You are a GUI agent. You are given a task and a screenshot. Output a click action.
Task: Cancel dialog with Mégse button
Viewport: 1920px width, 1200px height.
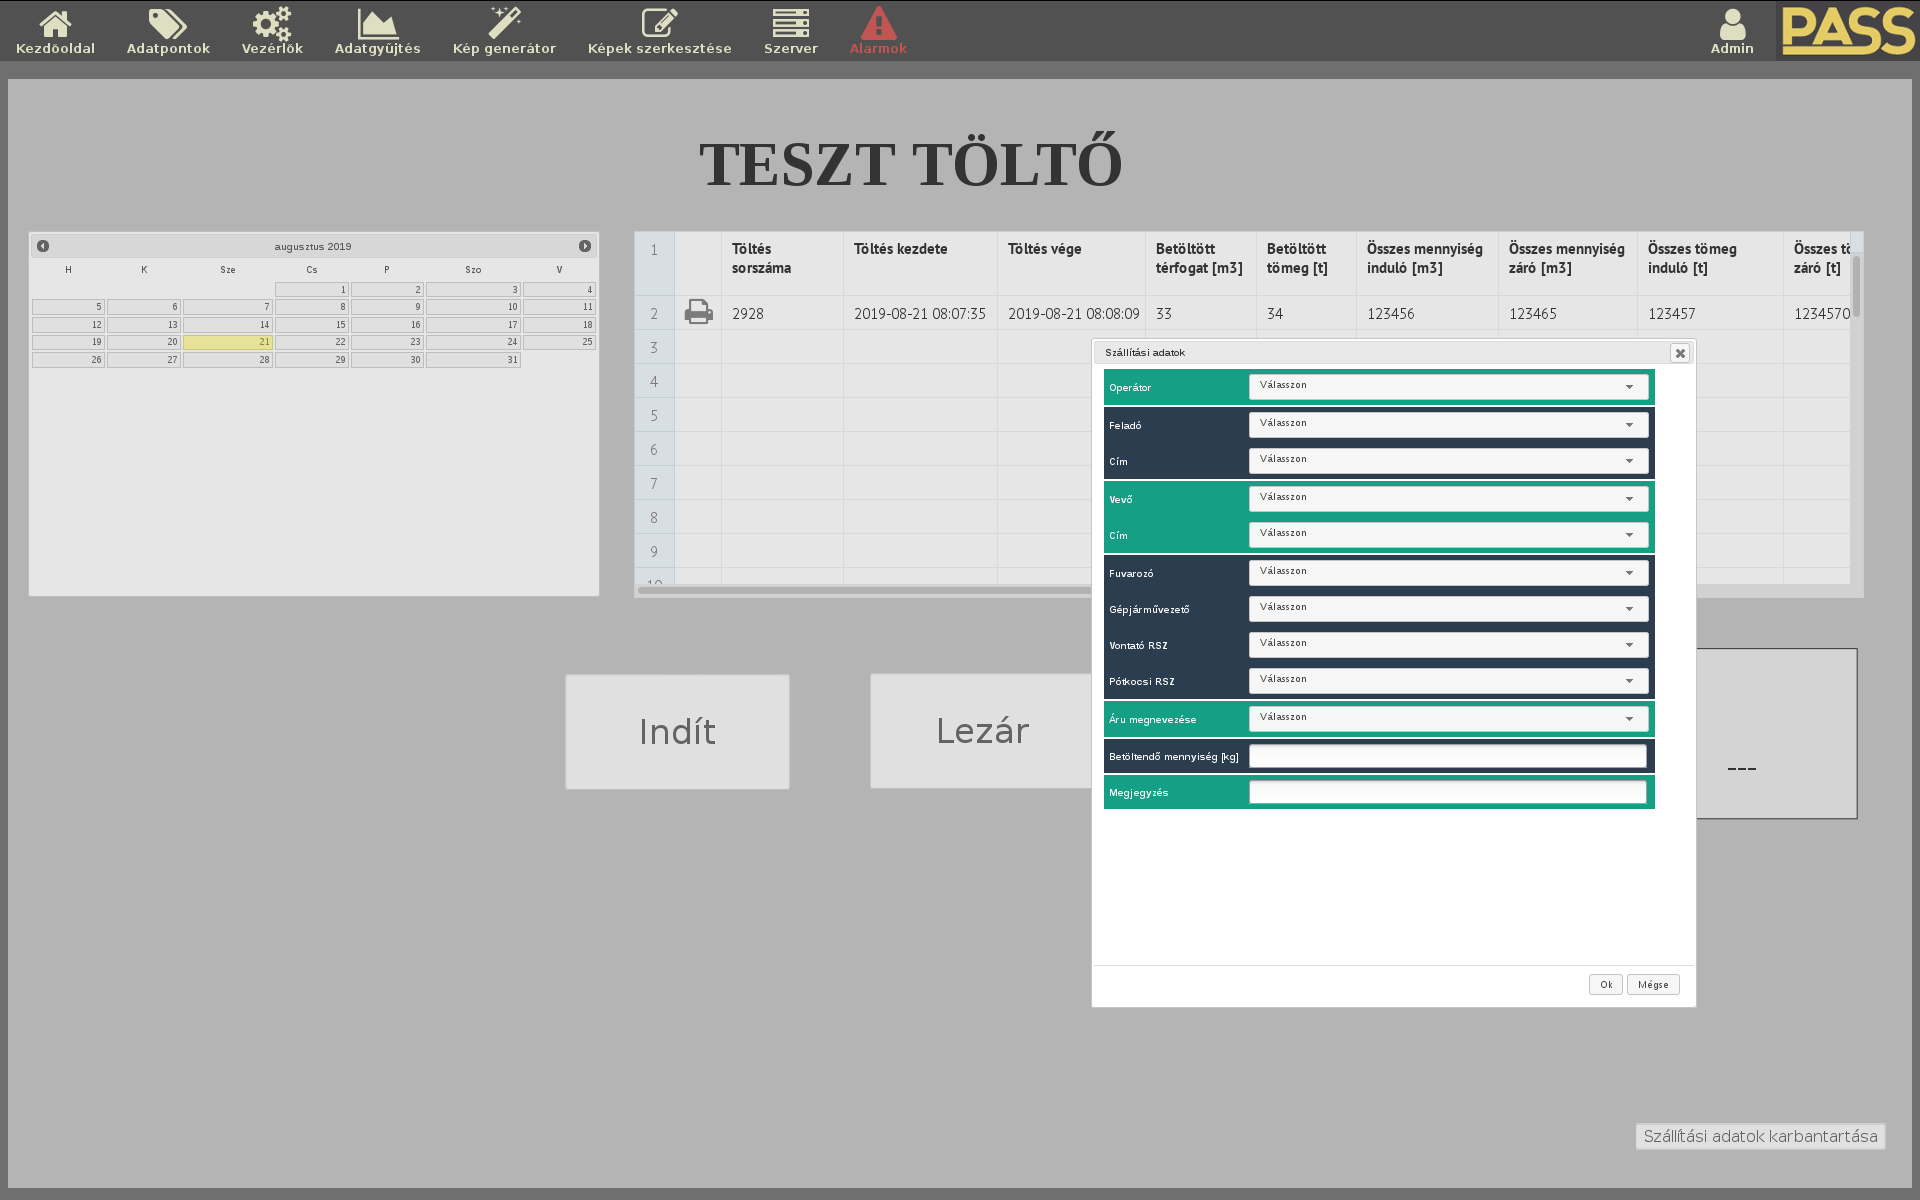tap(1653, 985)
